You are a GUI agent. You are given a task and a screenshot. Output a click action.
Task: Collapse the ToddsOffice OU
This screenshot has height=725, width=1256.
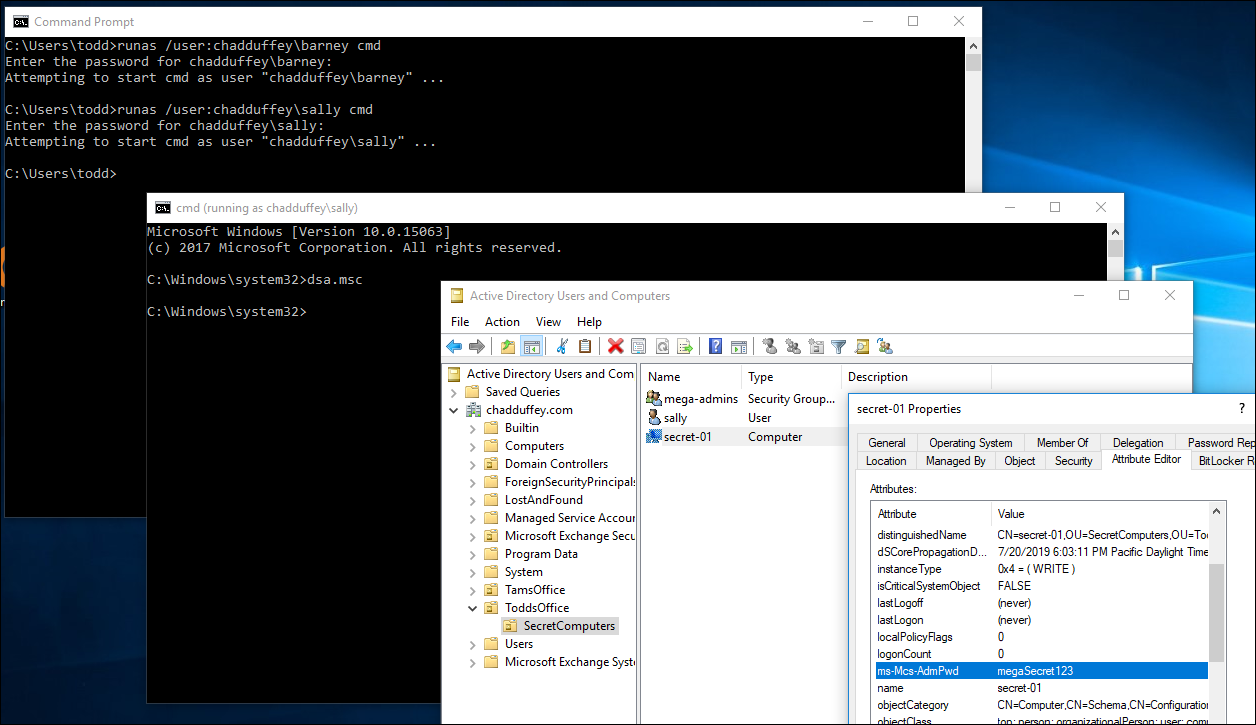point(473,608)
